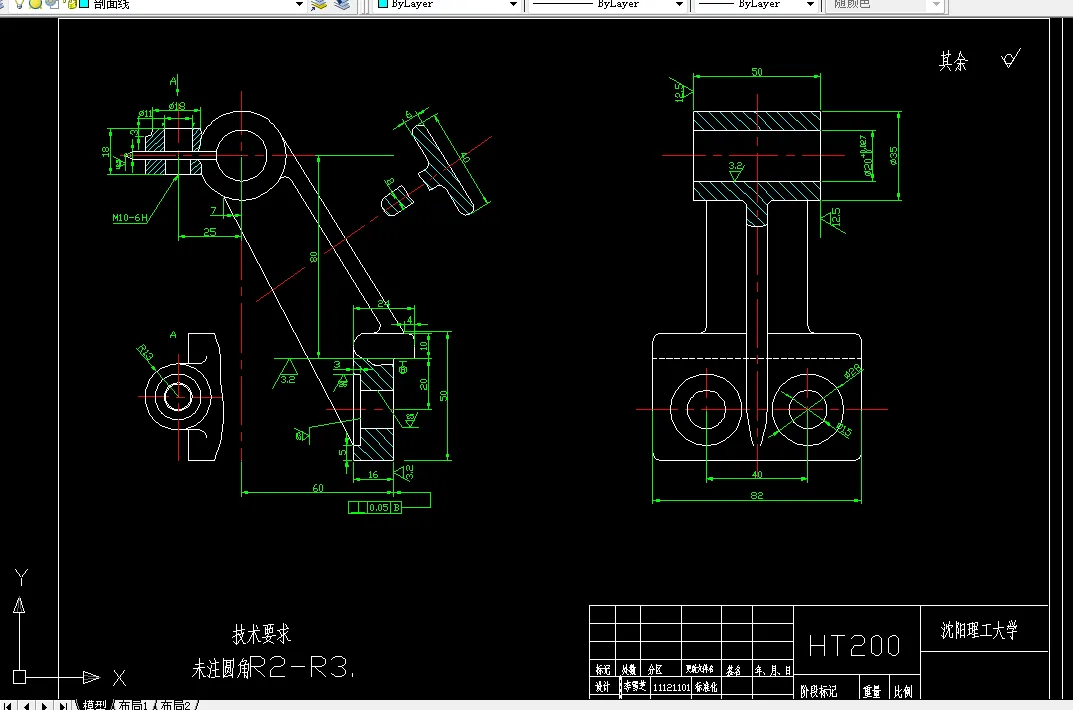This screenshot has height=710, width=1073.
Task: Click the cyan layer color swatch
Action: [x=84, y=3]
